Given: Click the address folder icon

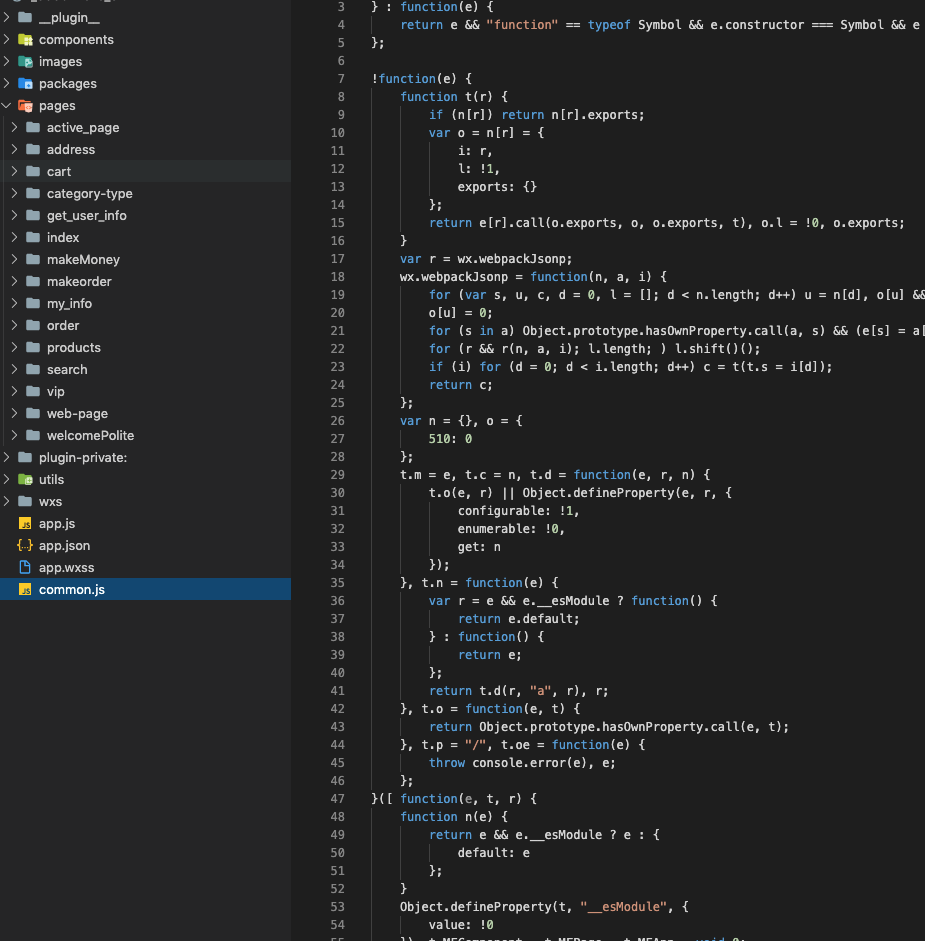Looking at the screenshot, I should 34,149.
